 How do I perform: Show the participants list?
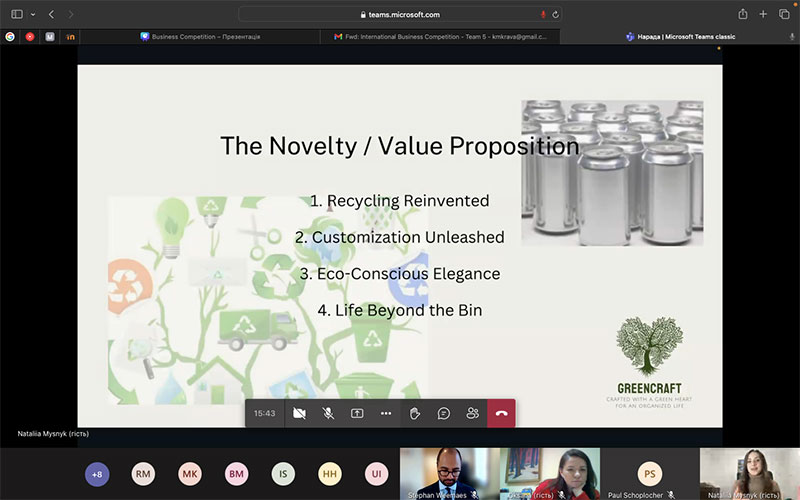[473, 413]
